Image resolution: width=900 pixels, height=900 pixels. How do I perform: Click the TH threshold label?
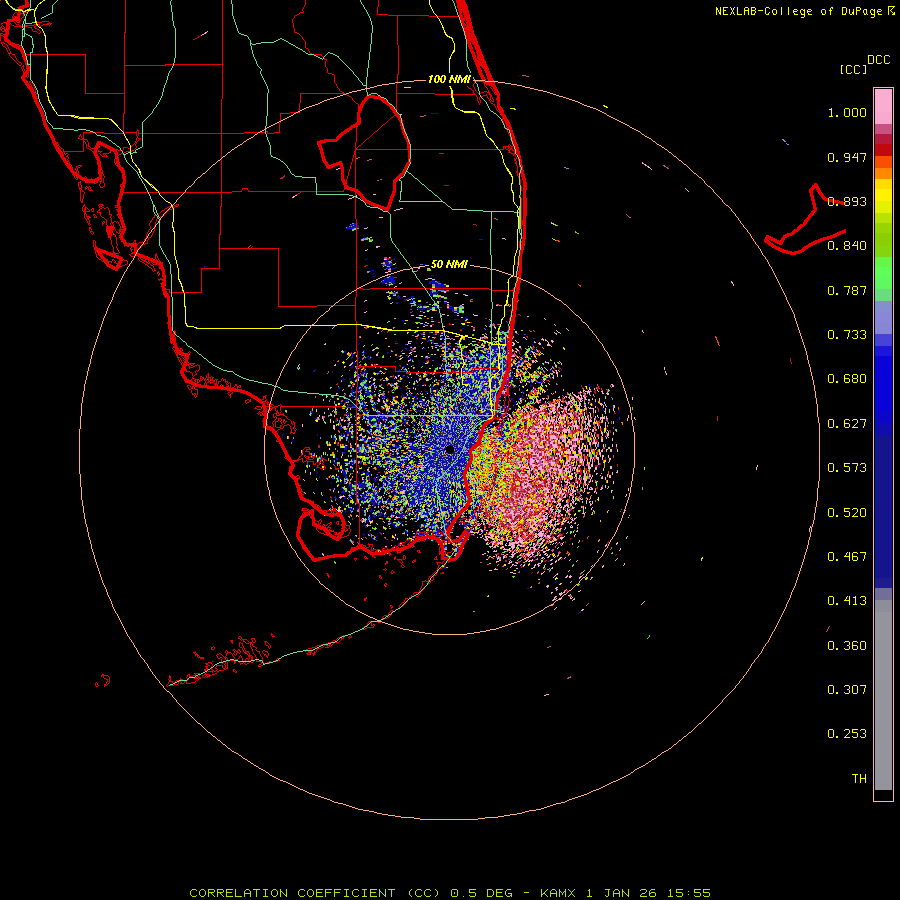click(x=859, y=779)
